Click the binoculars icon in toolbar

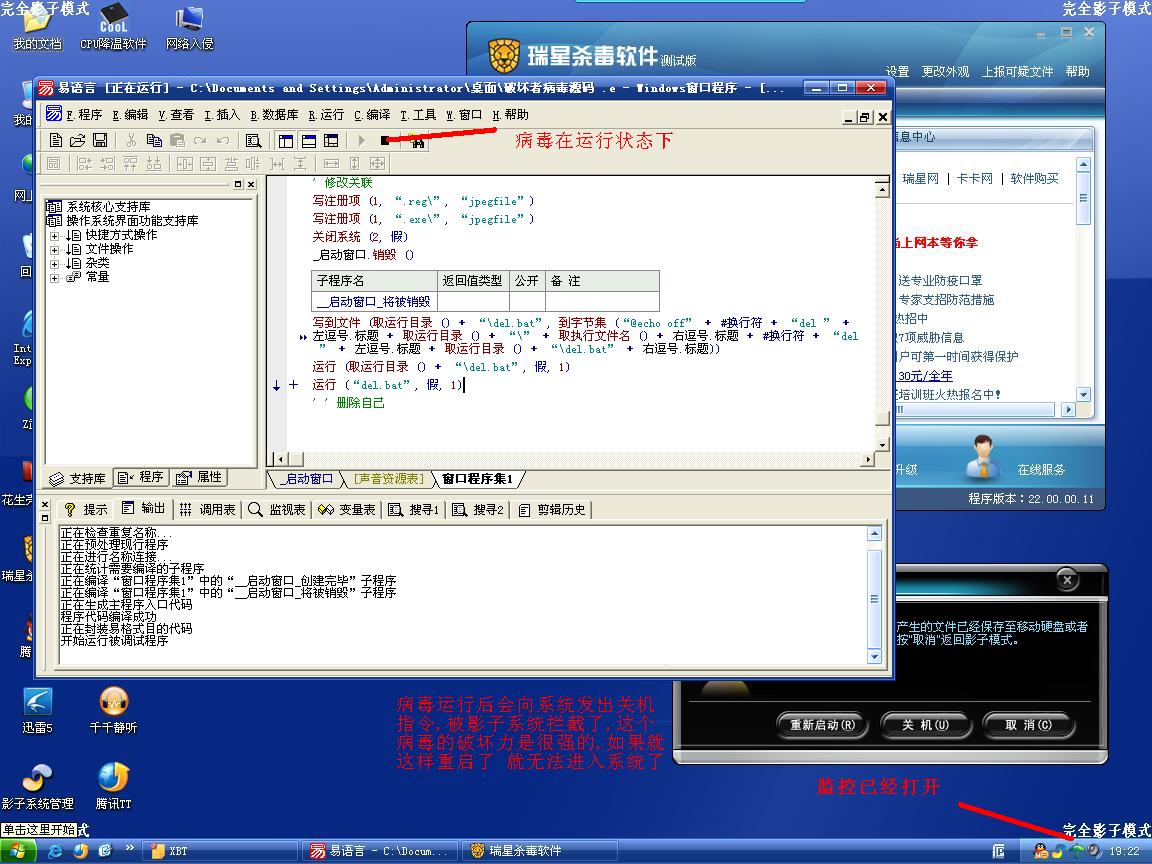tap(417, 142)
